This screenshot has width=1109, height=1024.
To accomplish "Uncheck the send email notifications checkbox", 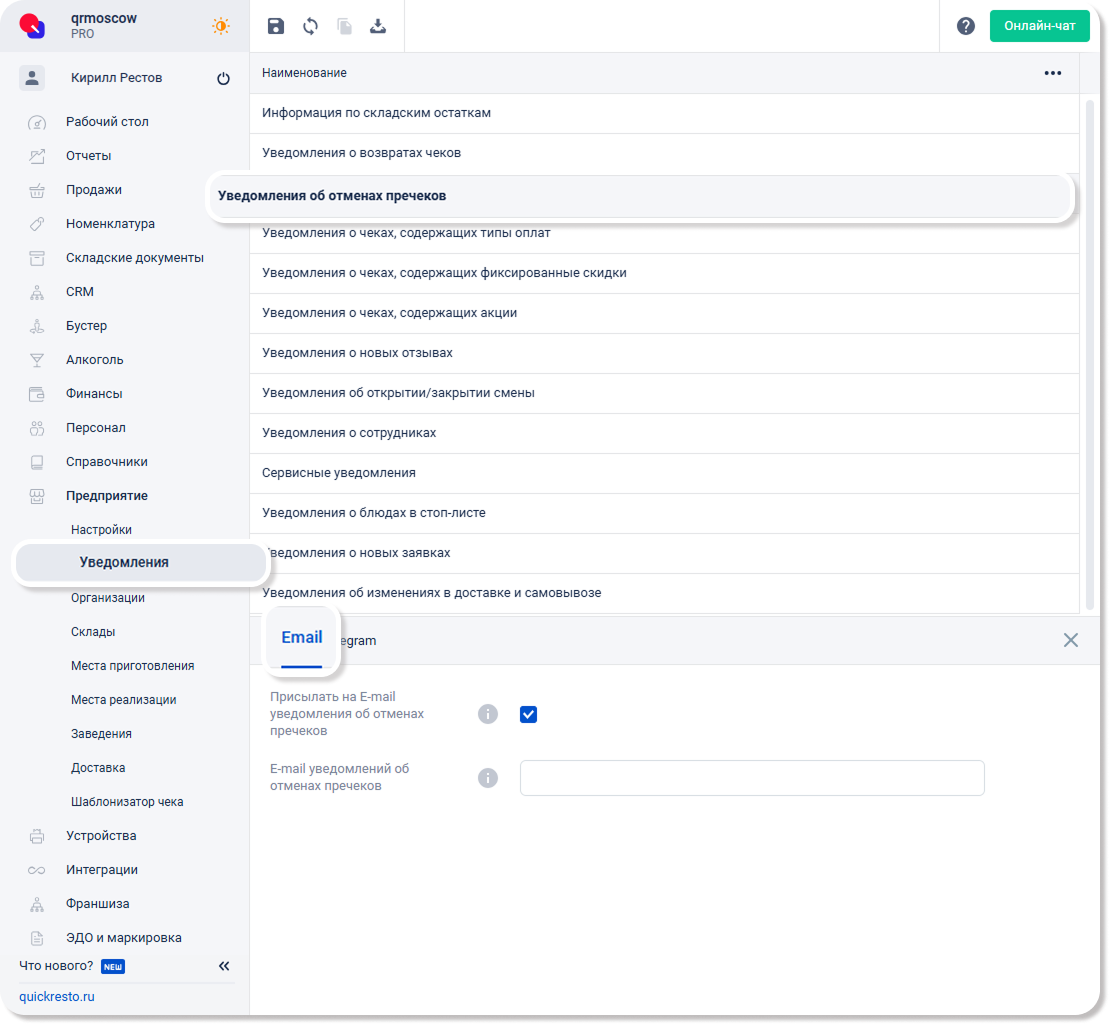I will click(529, 714).
